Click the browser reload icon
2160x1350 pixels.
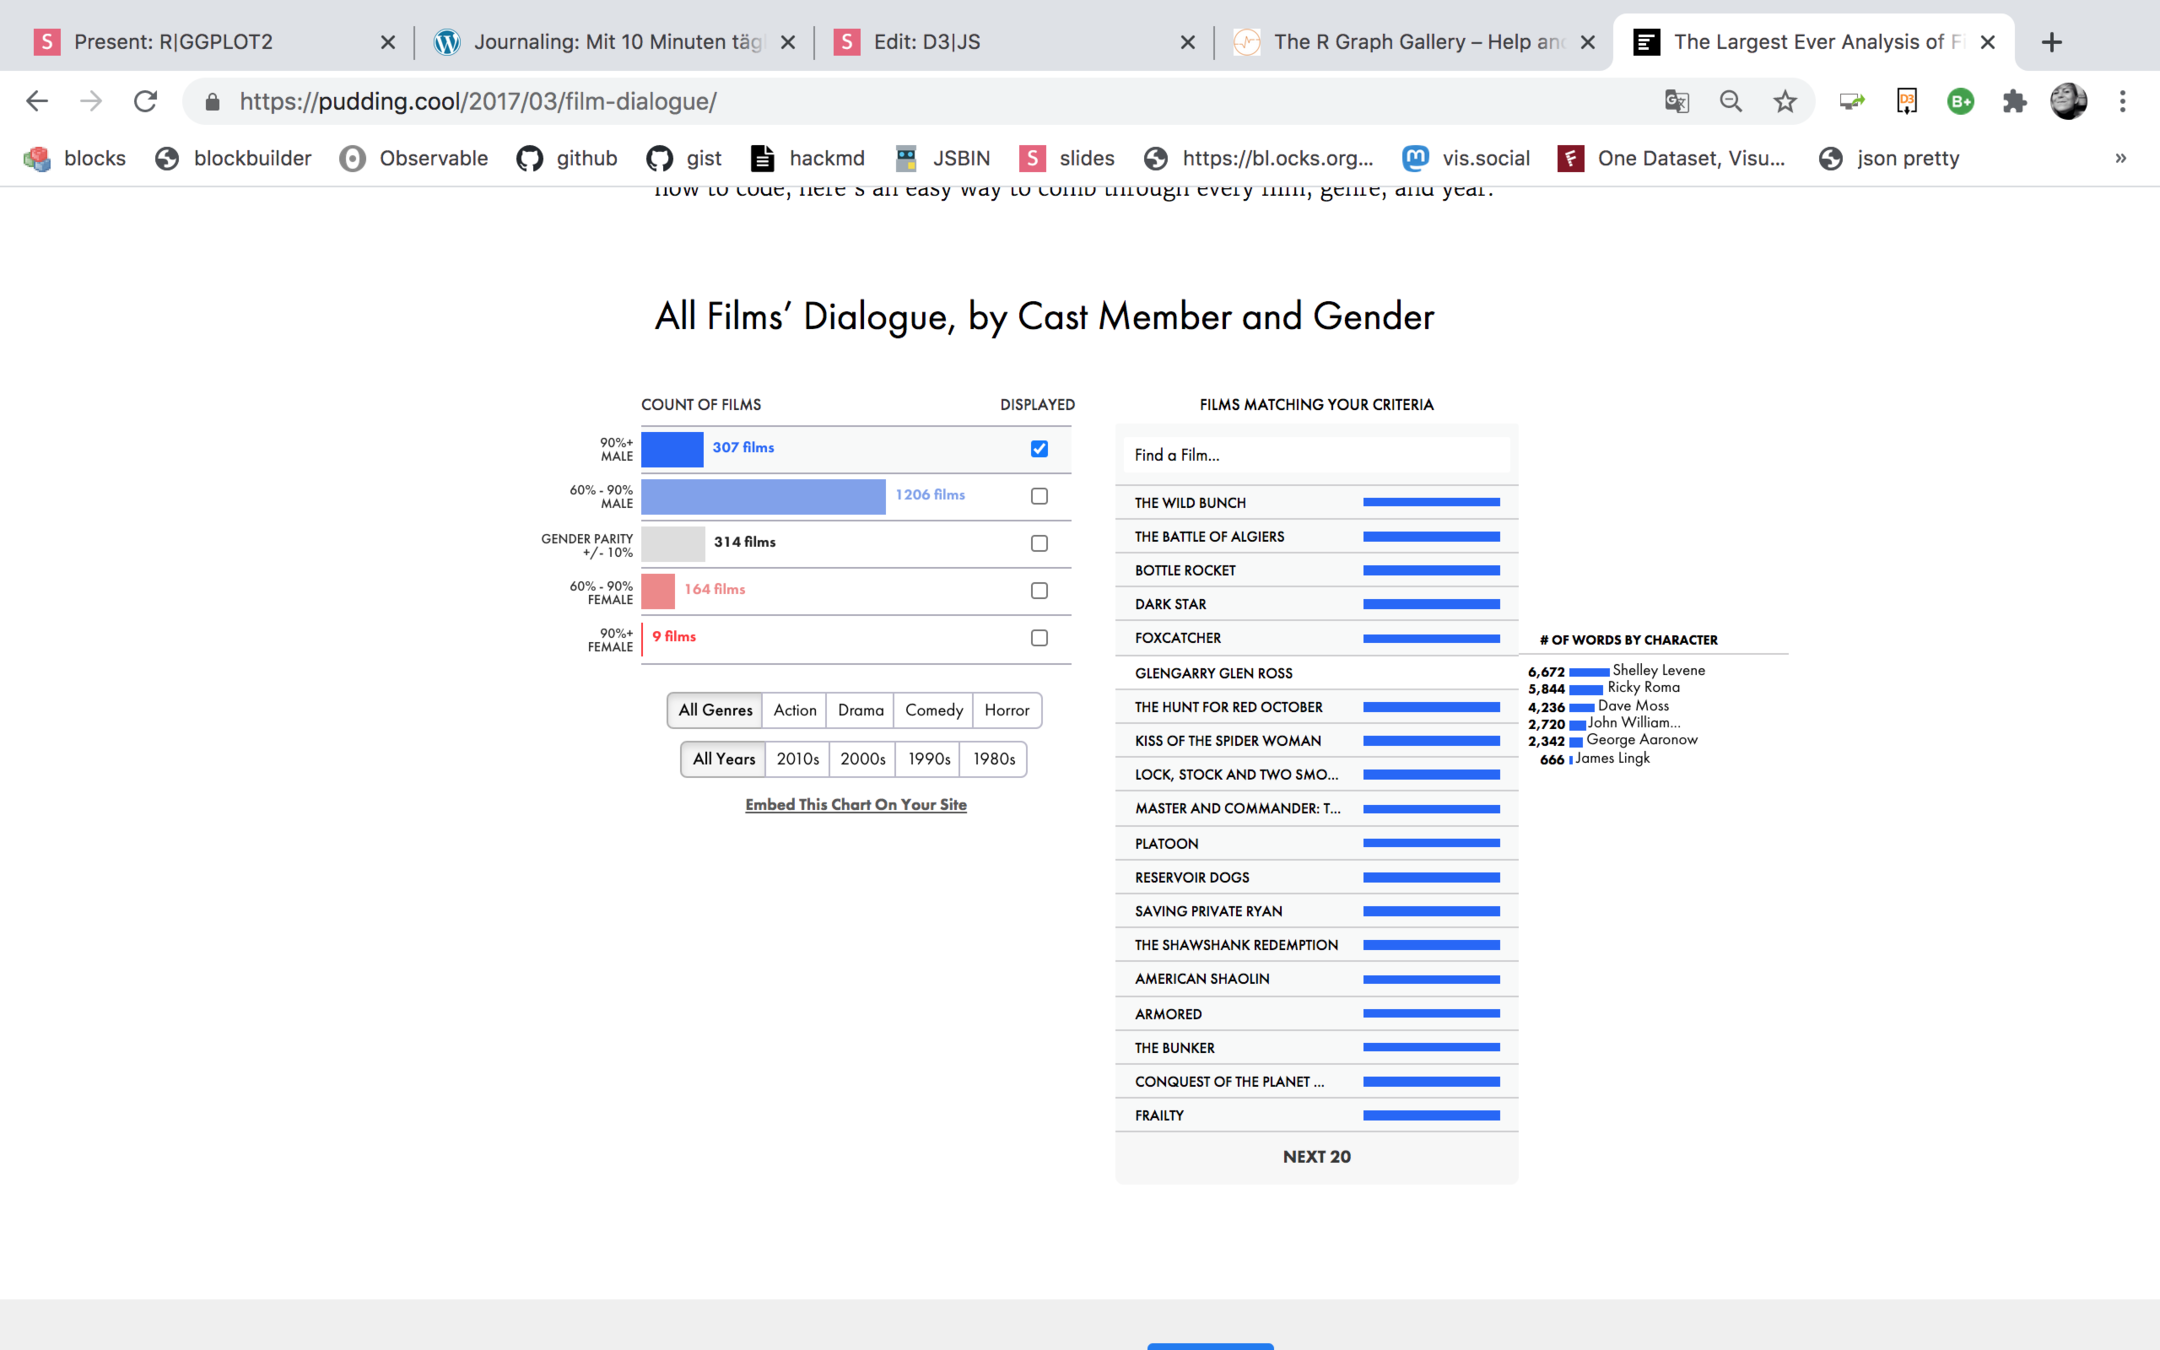[x=146, y=101]
